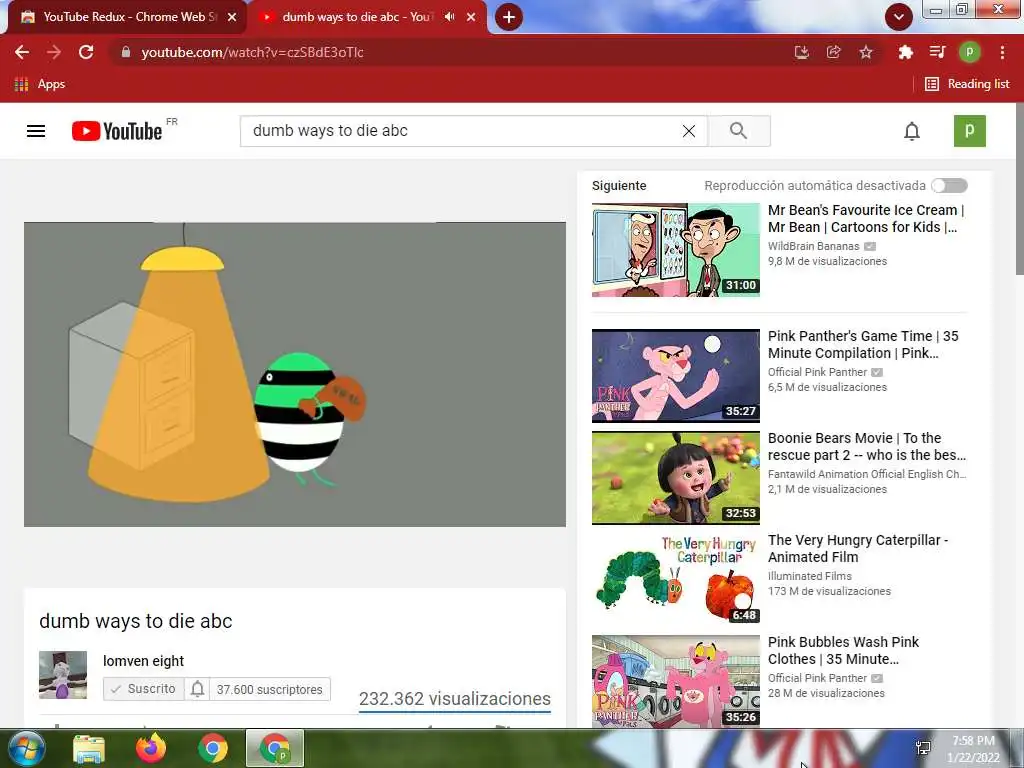Open WildBrain Bananas channel name
1024x768 pixels.
814,246
